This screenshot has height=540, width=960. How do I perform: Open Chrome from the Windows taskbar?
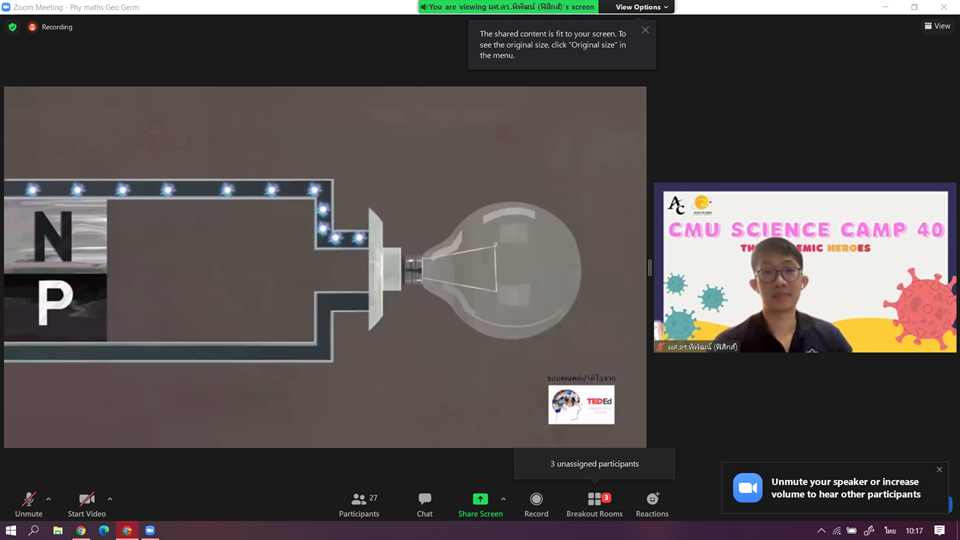(x=81, y=531)
